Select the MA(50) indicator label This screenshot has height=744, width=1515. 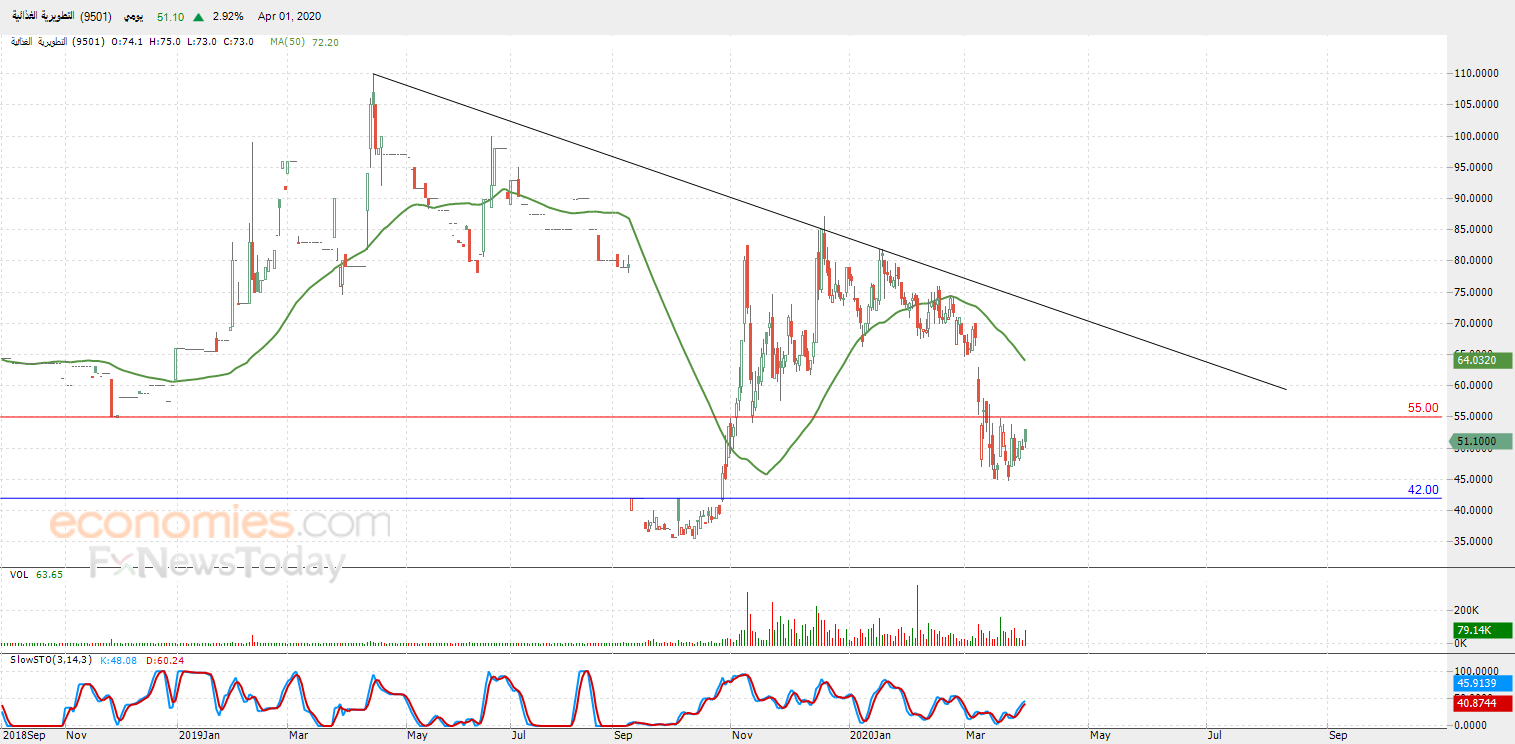[x=288, y=42]
